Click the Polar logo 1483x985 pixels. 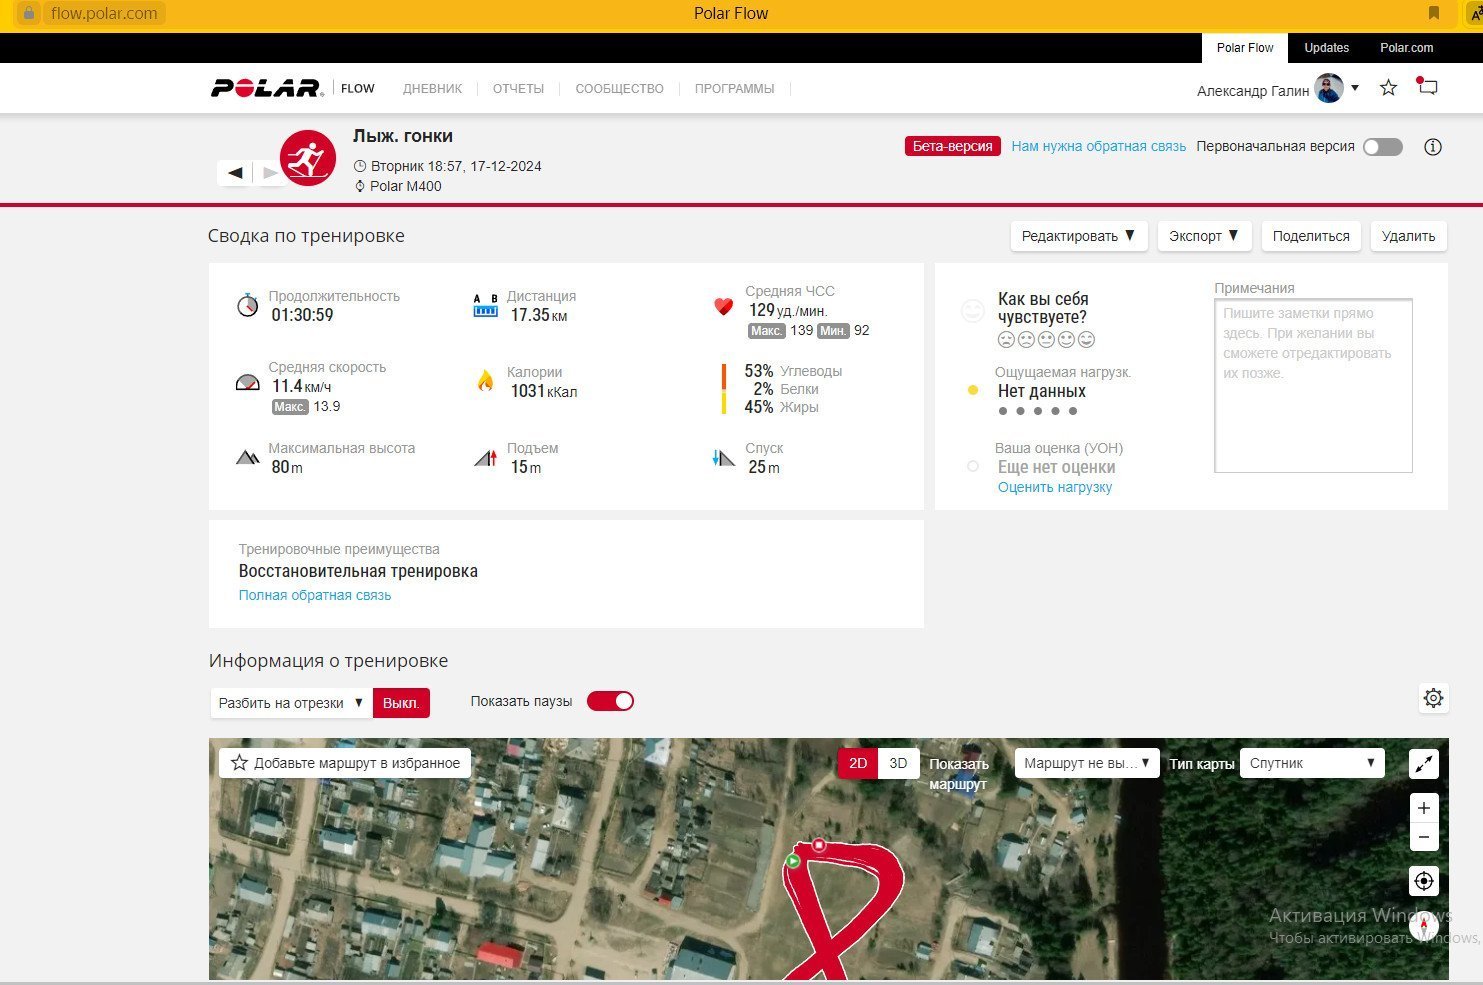pyautogui.click(x=266, y=88)
